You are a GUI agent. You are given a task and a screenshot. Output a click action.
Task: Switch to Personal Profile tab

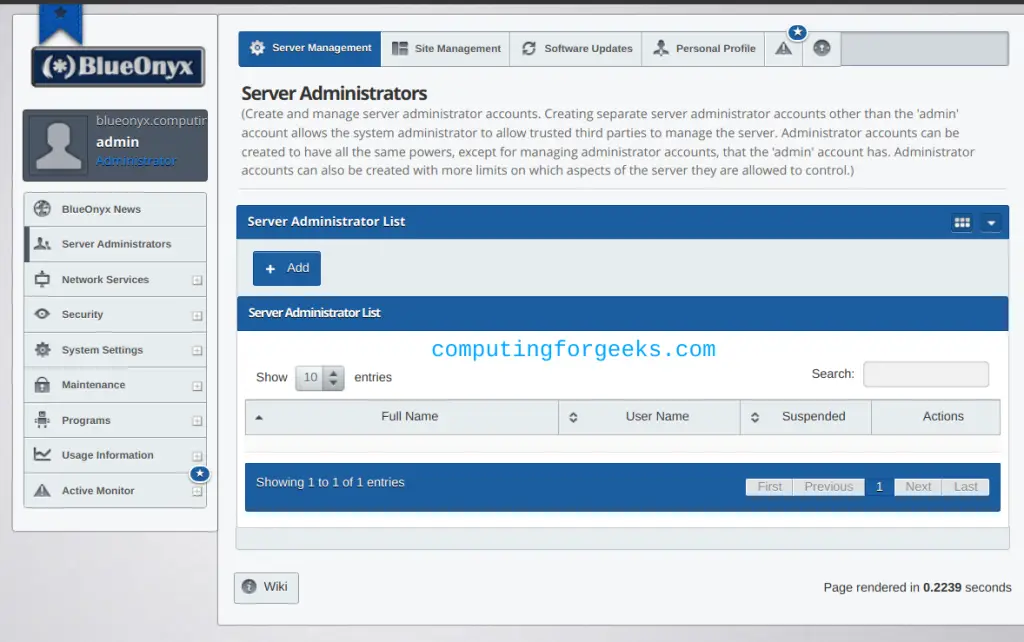pyautogui.click(x=703, y=48)
